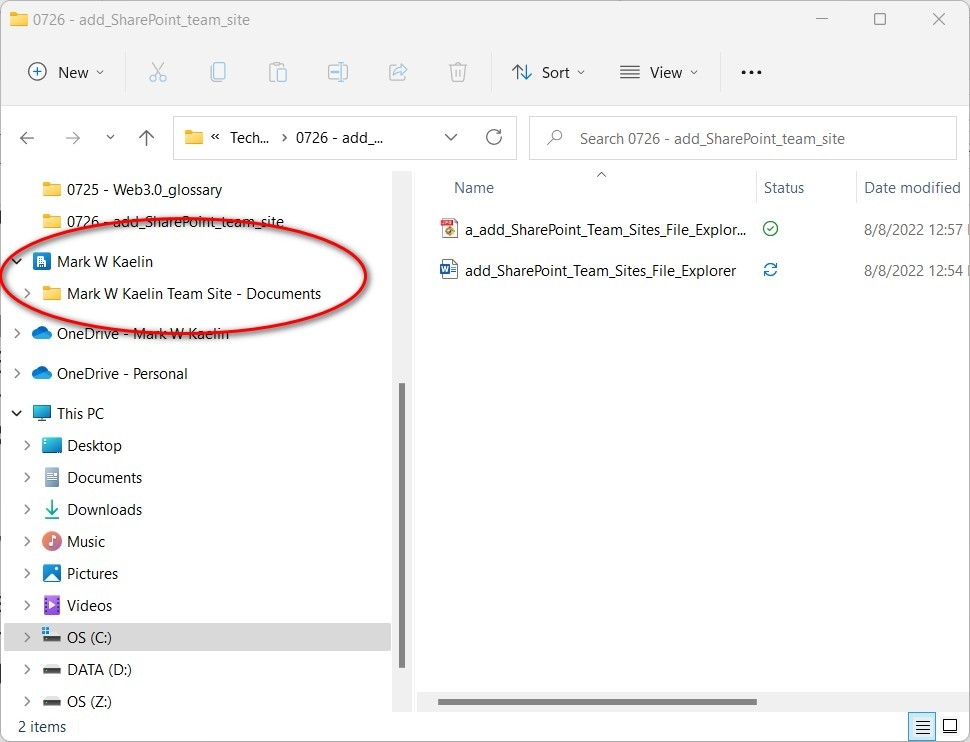Refresh the folder with the refresh icon
This screenshot has height=742, width=970.
point(493,137)
